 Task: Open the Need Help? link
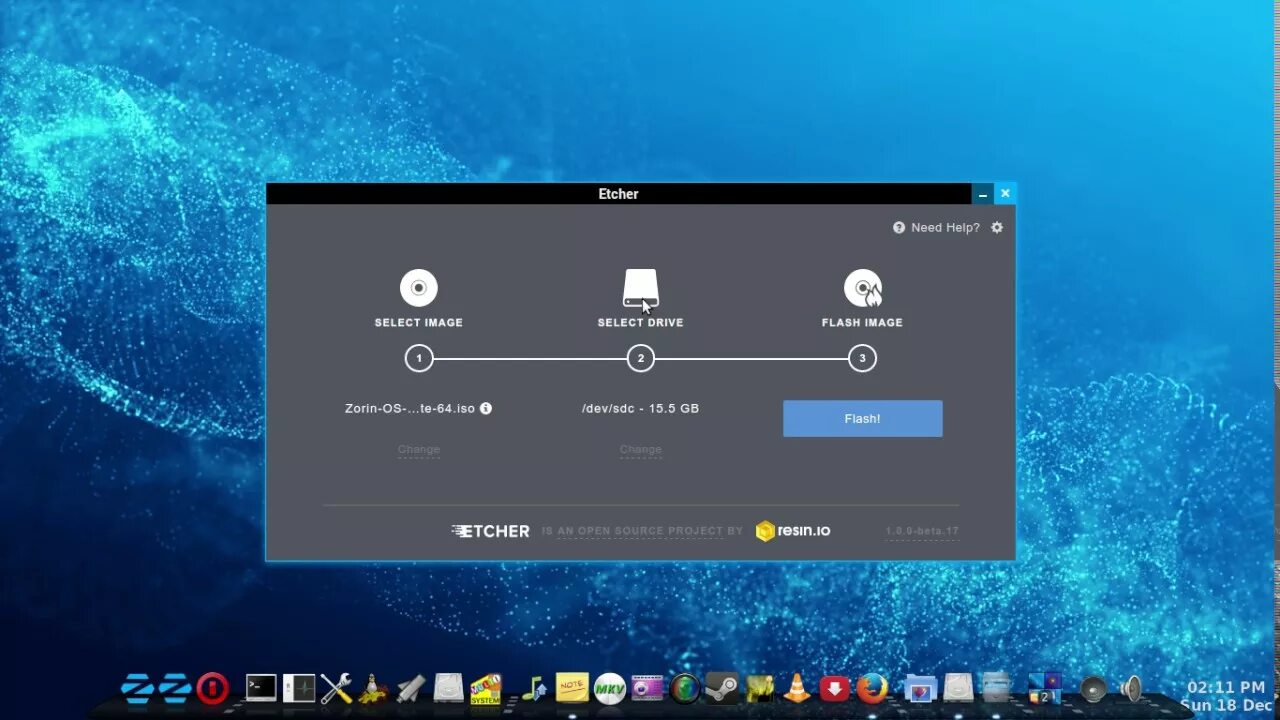pos(945,228)
